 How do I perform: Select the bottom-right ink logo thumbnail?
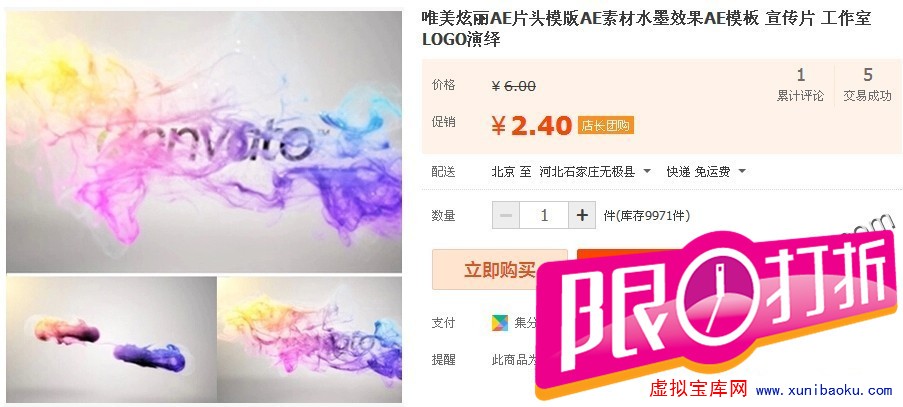pos(310,340)
